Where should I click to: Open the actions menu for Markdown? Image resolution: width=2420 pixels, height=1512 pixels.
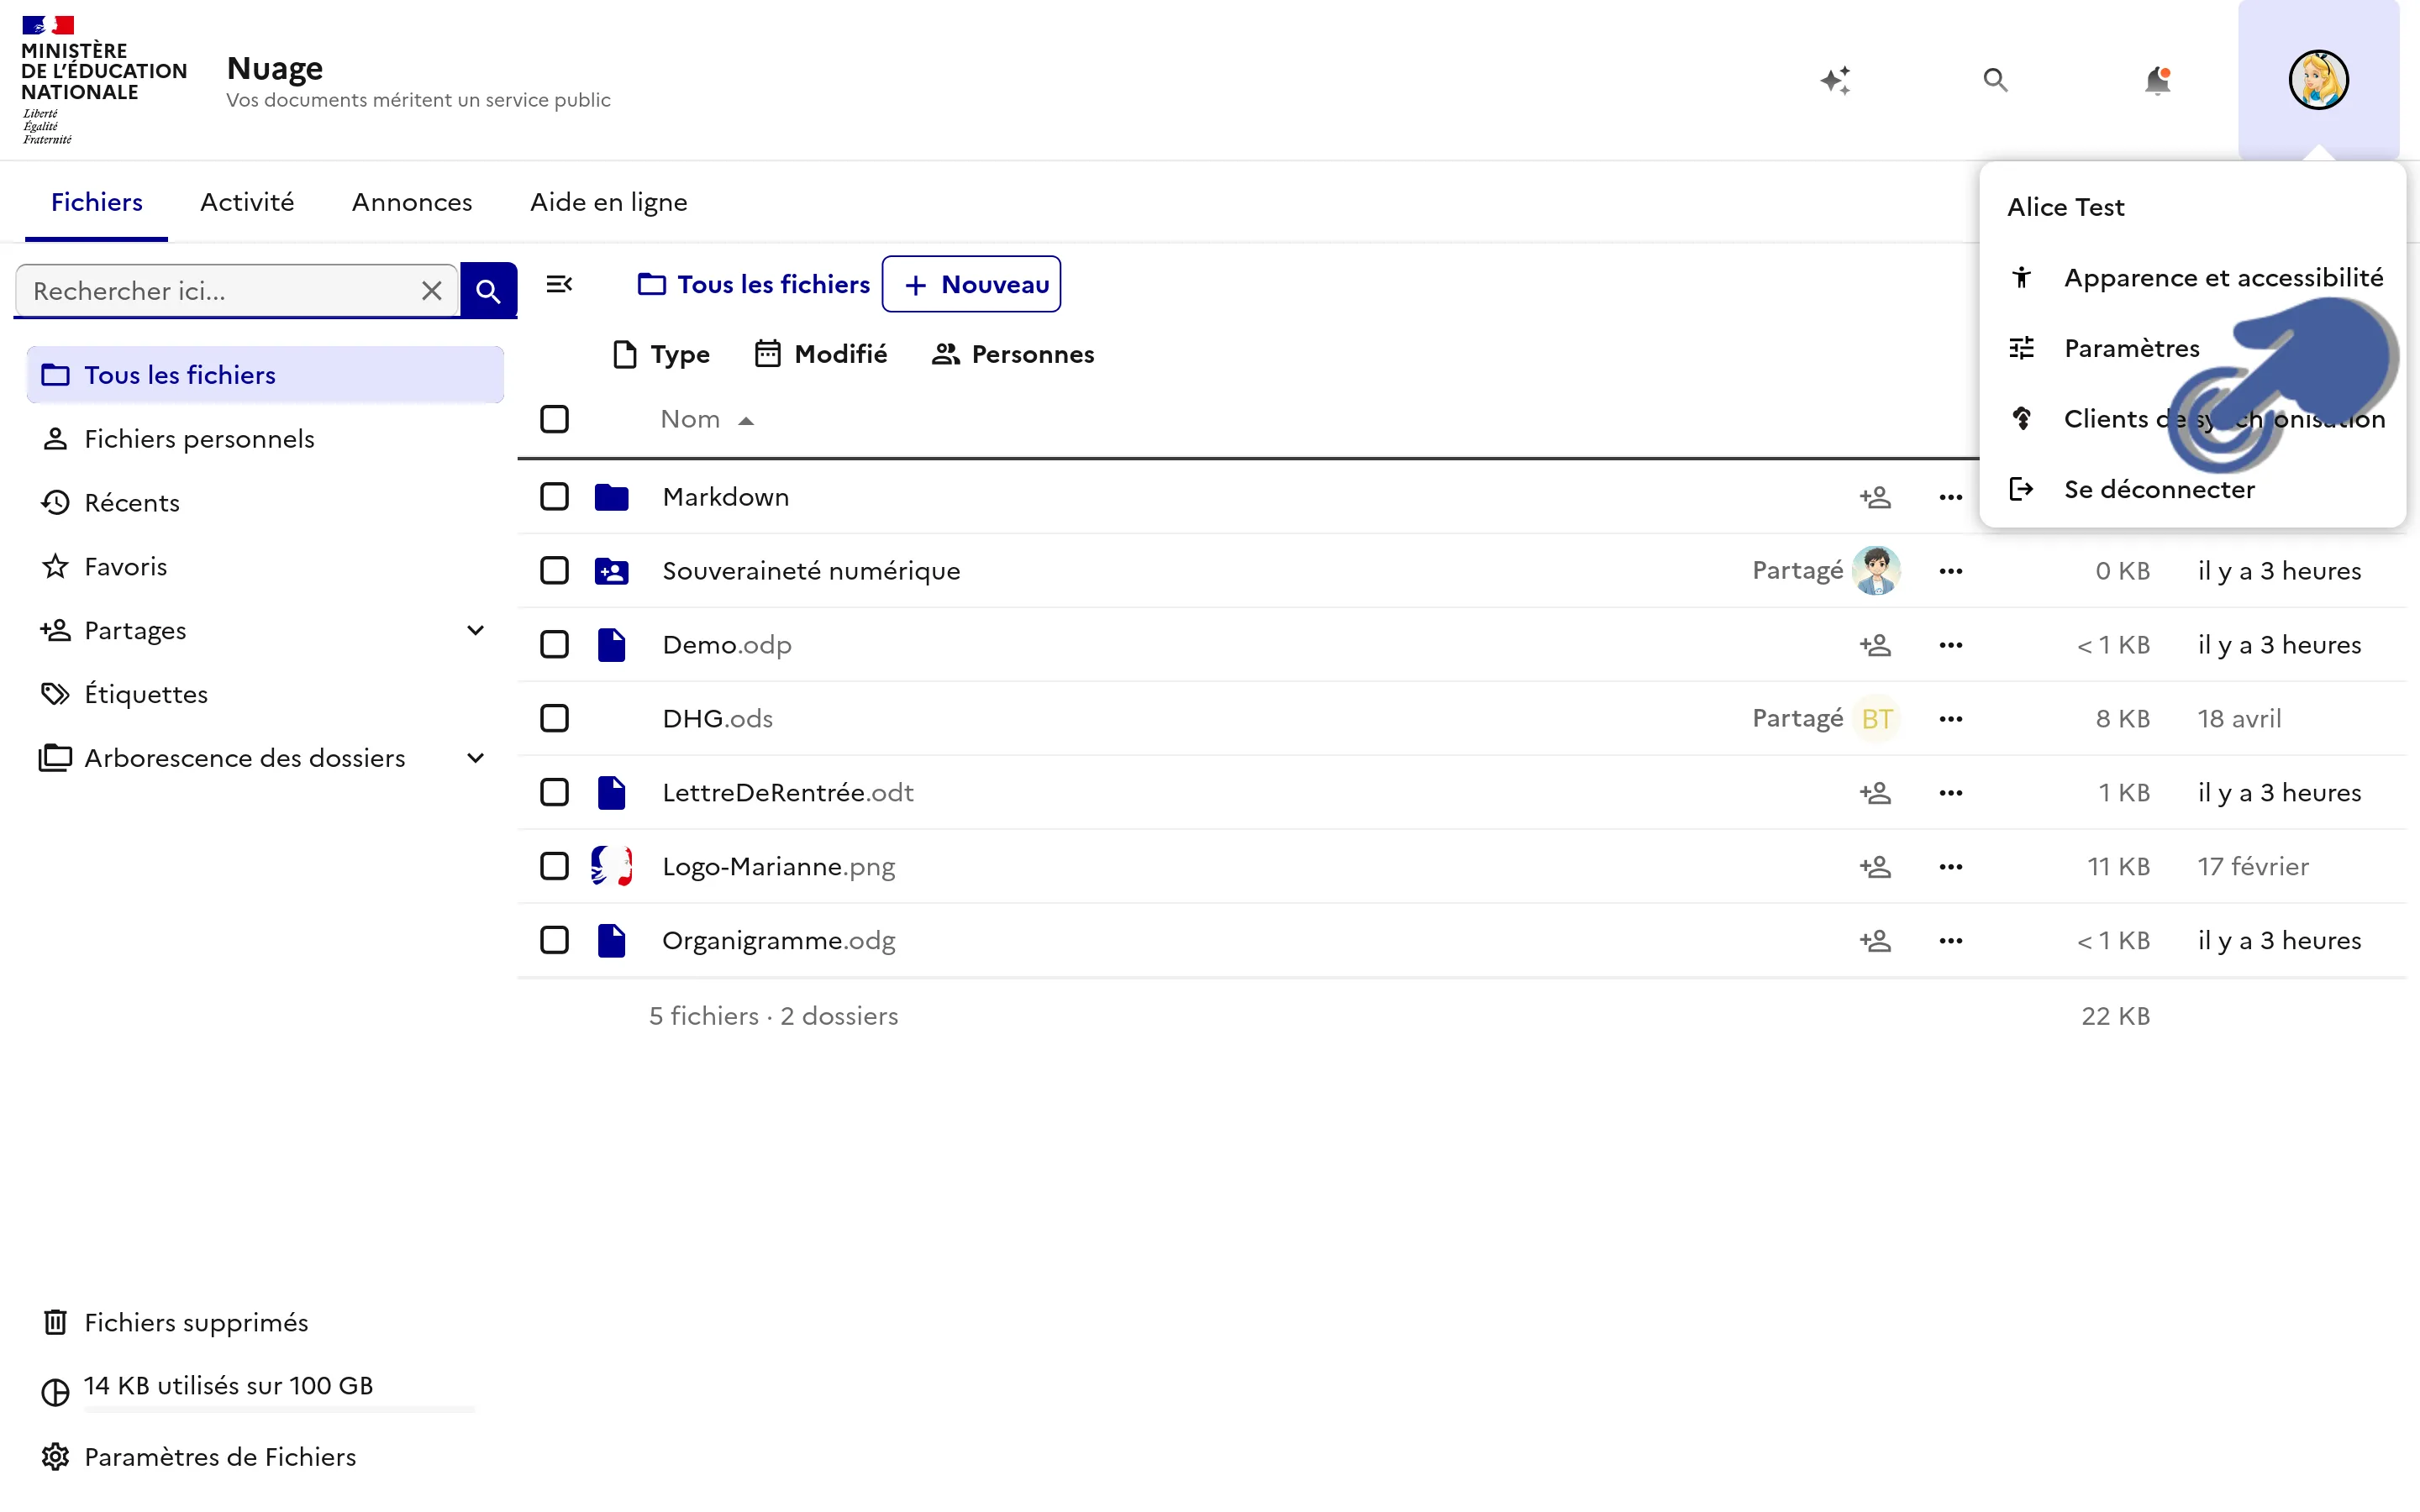click(1950, 497)
